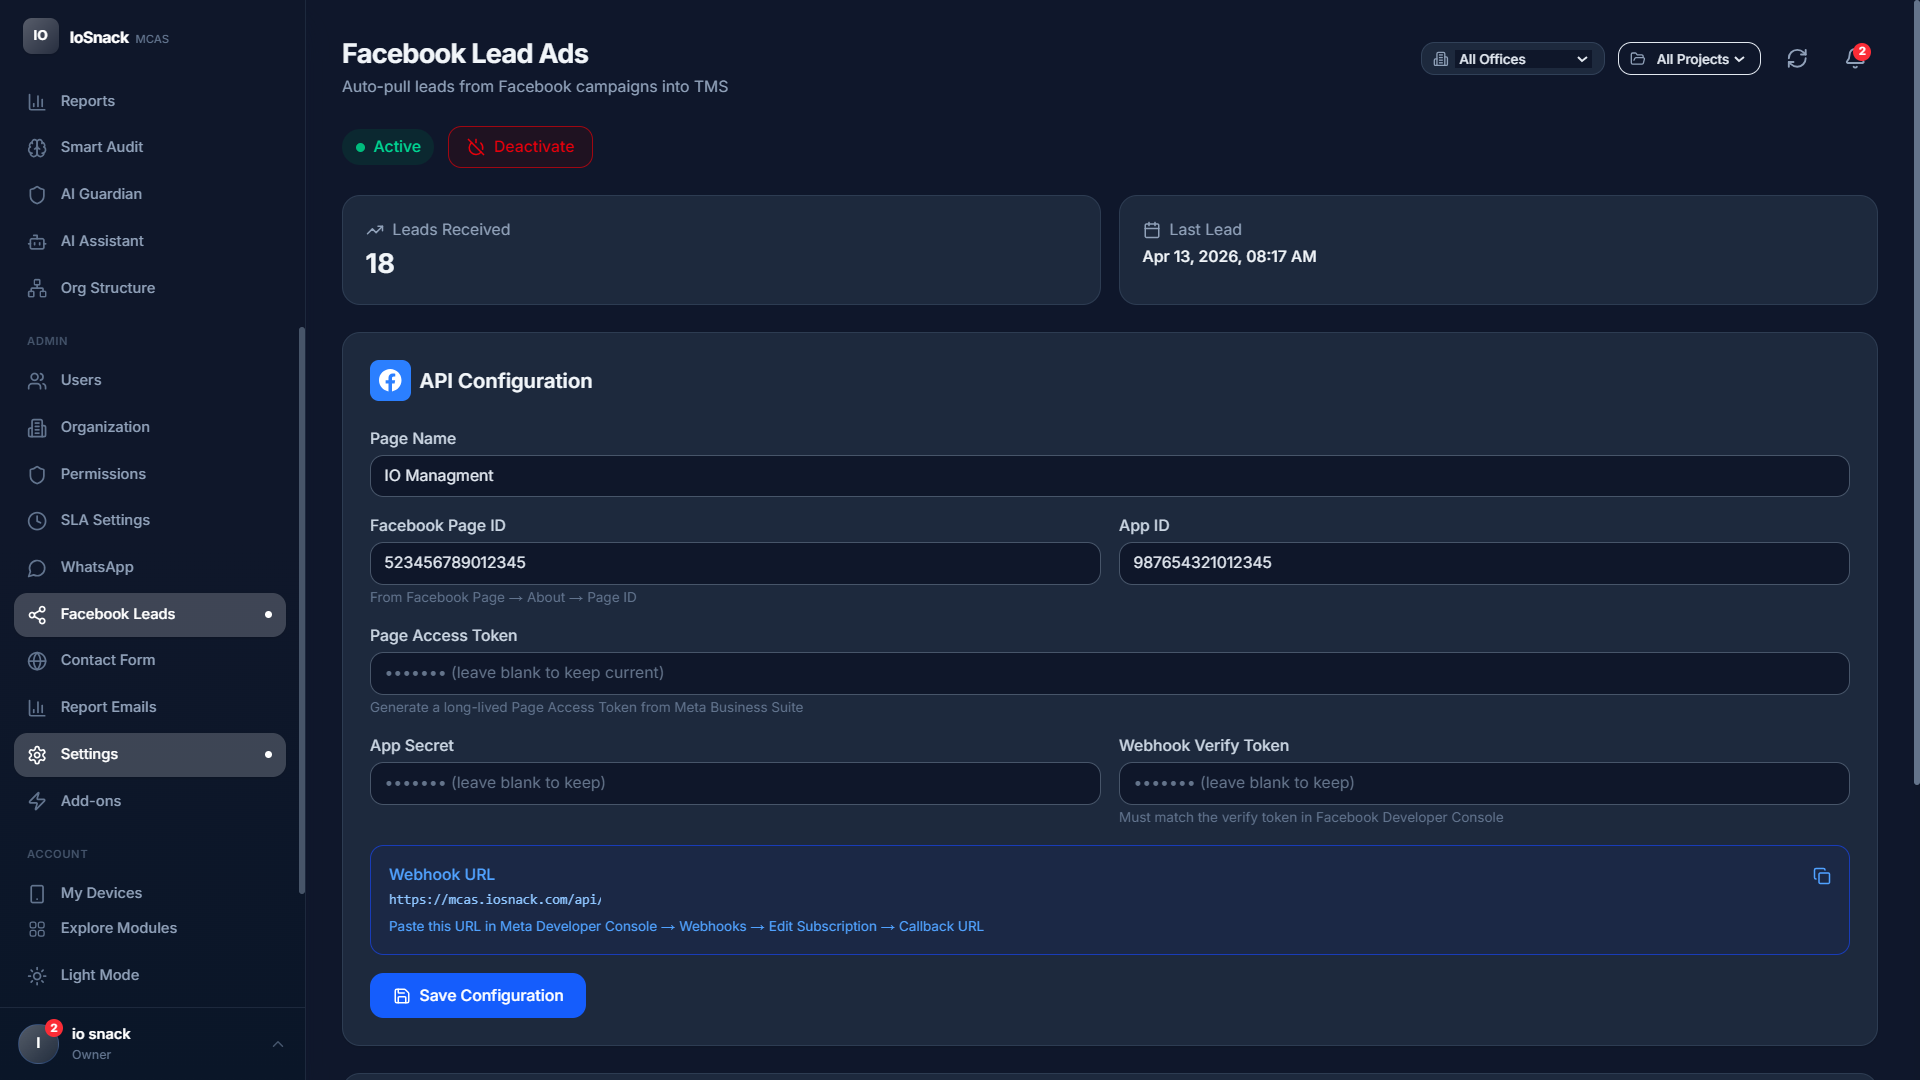Click the Webhook Verify Token field
The width and height of the screenshot is (1920, 1080).
pos(1483,783)
